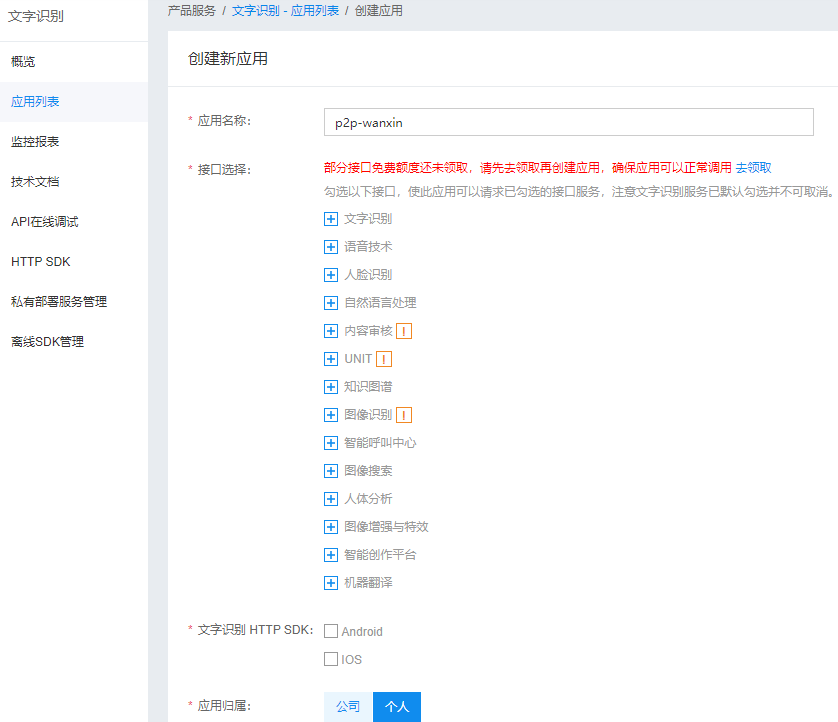The height and width of the screenshot is (722, 838).
Task: Expand the 语音技术 plus icon
Action: (331, 247)
